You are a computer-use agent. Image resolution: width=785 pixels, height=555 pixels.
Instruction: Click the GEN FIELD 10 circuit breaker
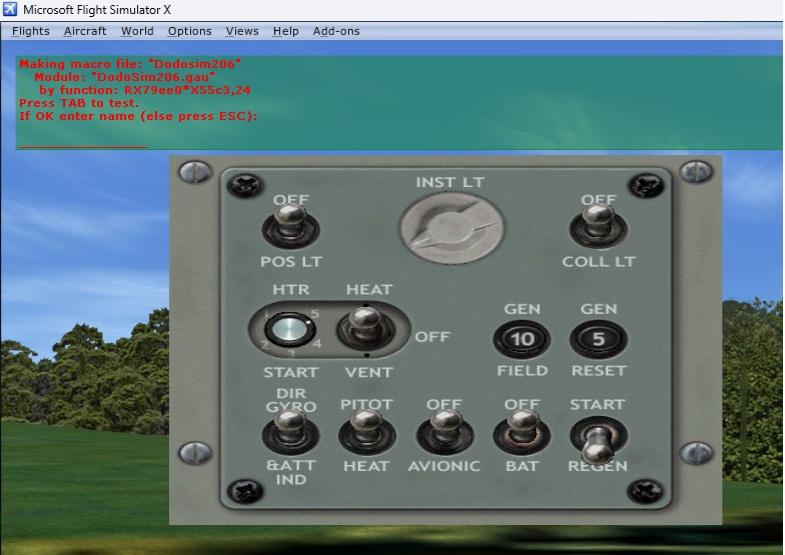[522, 339]
